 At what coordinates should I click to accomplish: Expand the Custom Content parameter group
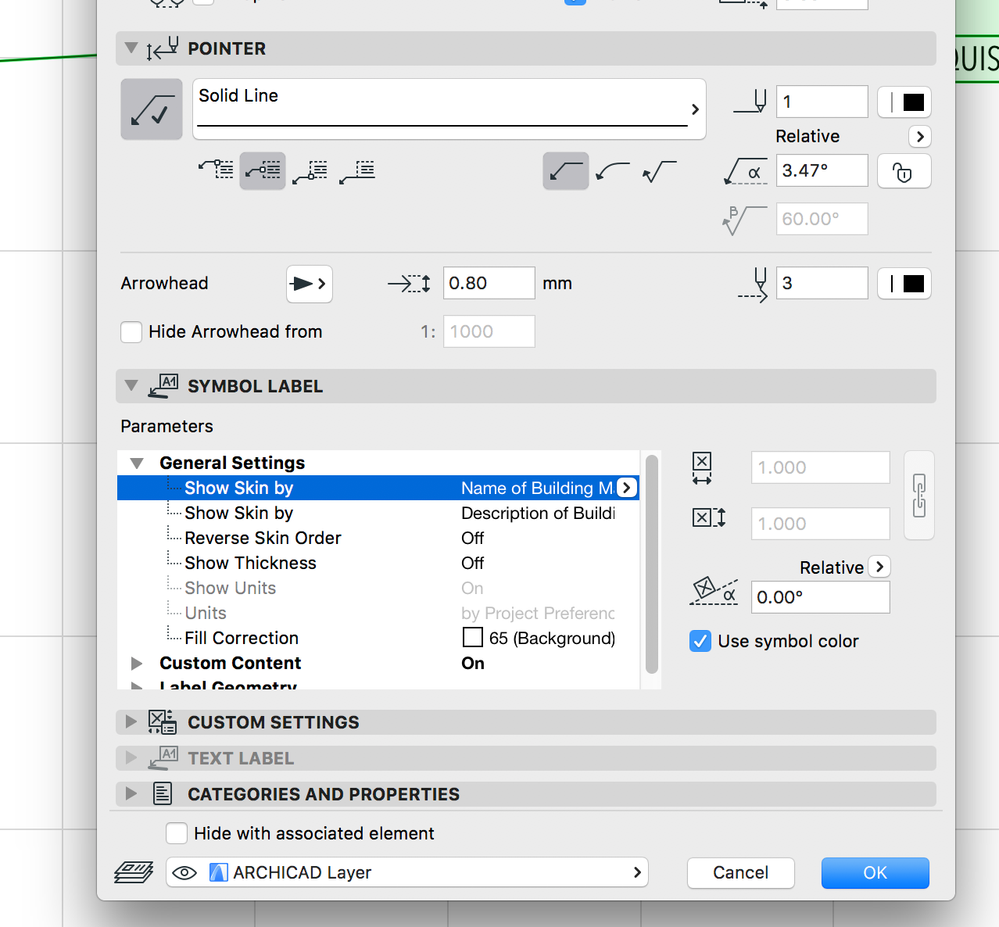[137, 663]
